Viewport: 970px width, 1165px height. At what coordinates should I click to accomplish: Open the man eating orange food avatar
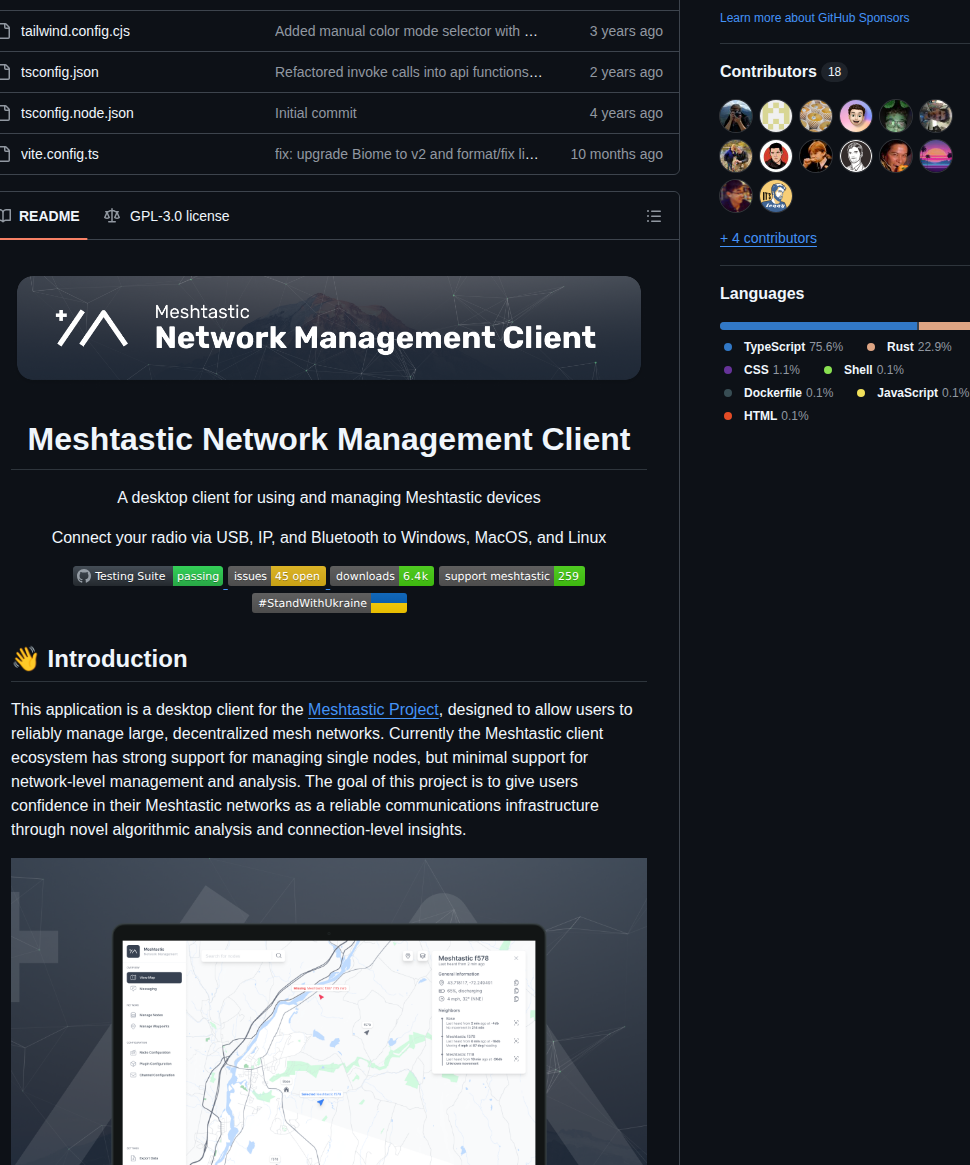(896, 156)
